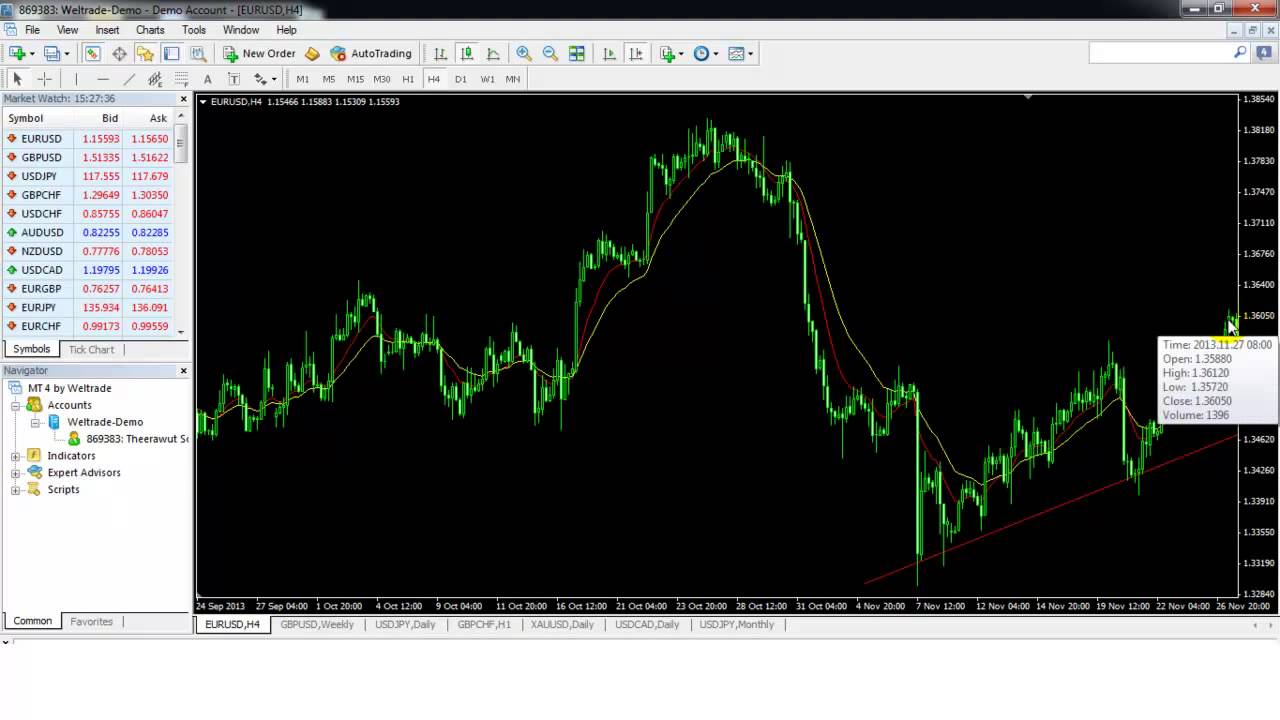Toggle Auto Scroll chart icon

click(609, 53)
